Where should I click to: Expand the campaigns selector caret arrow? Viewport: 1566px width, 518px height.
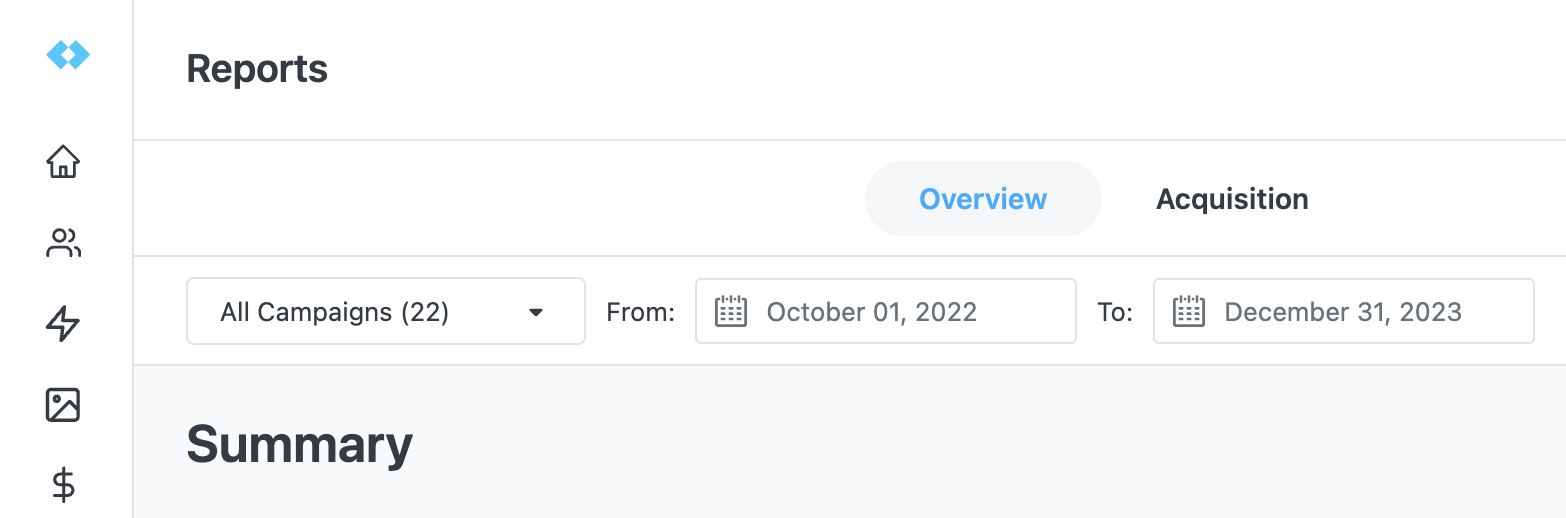[536, 312]
